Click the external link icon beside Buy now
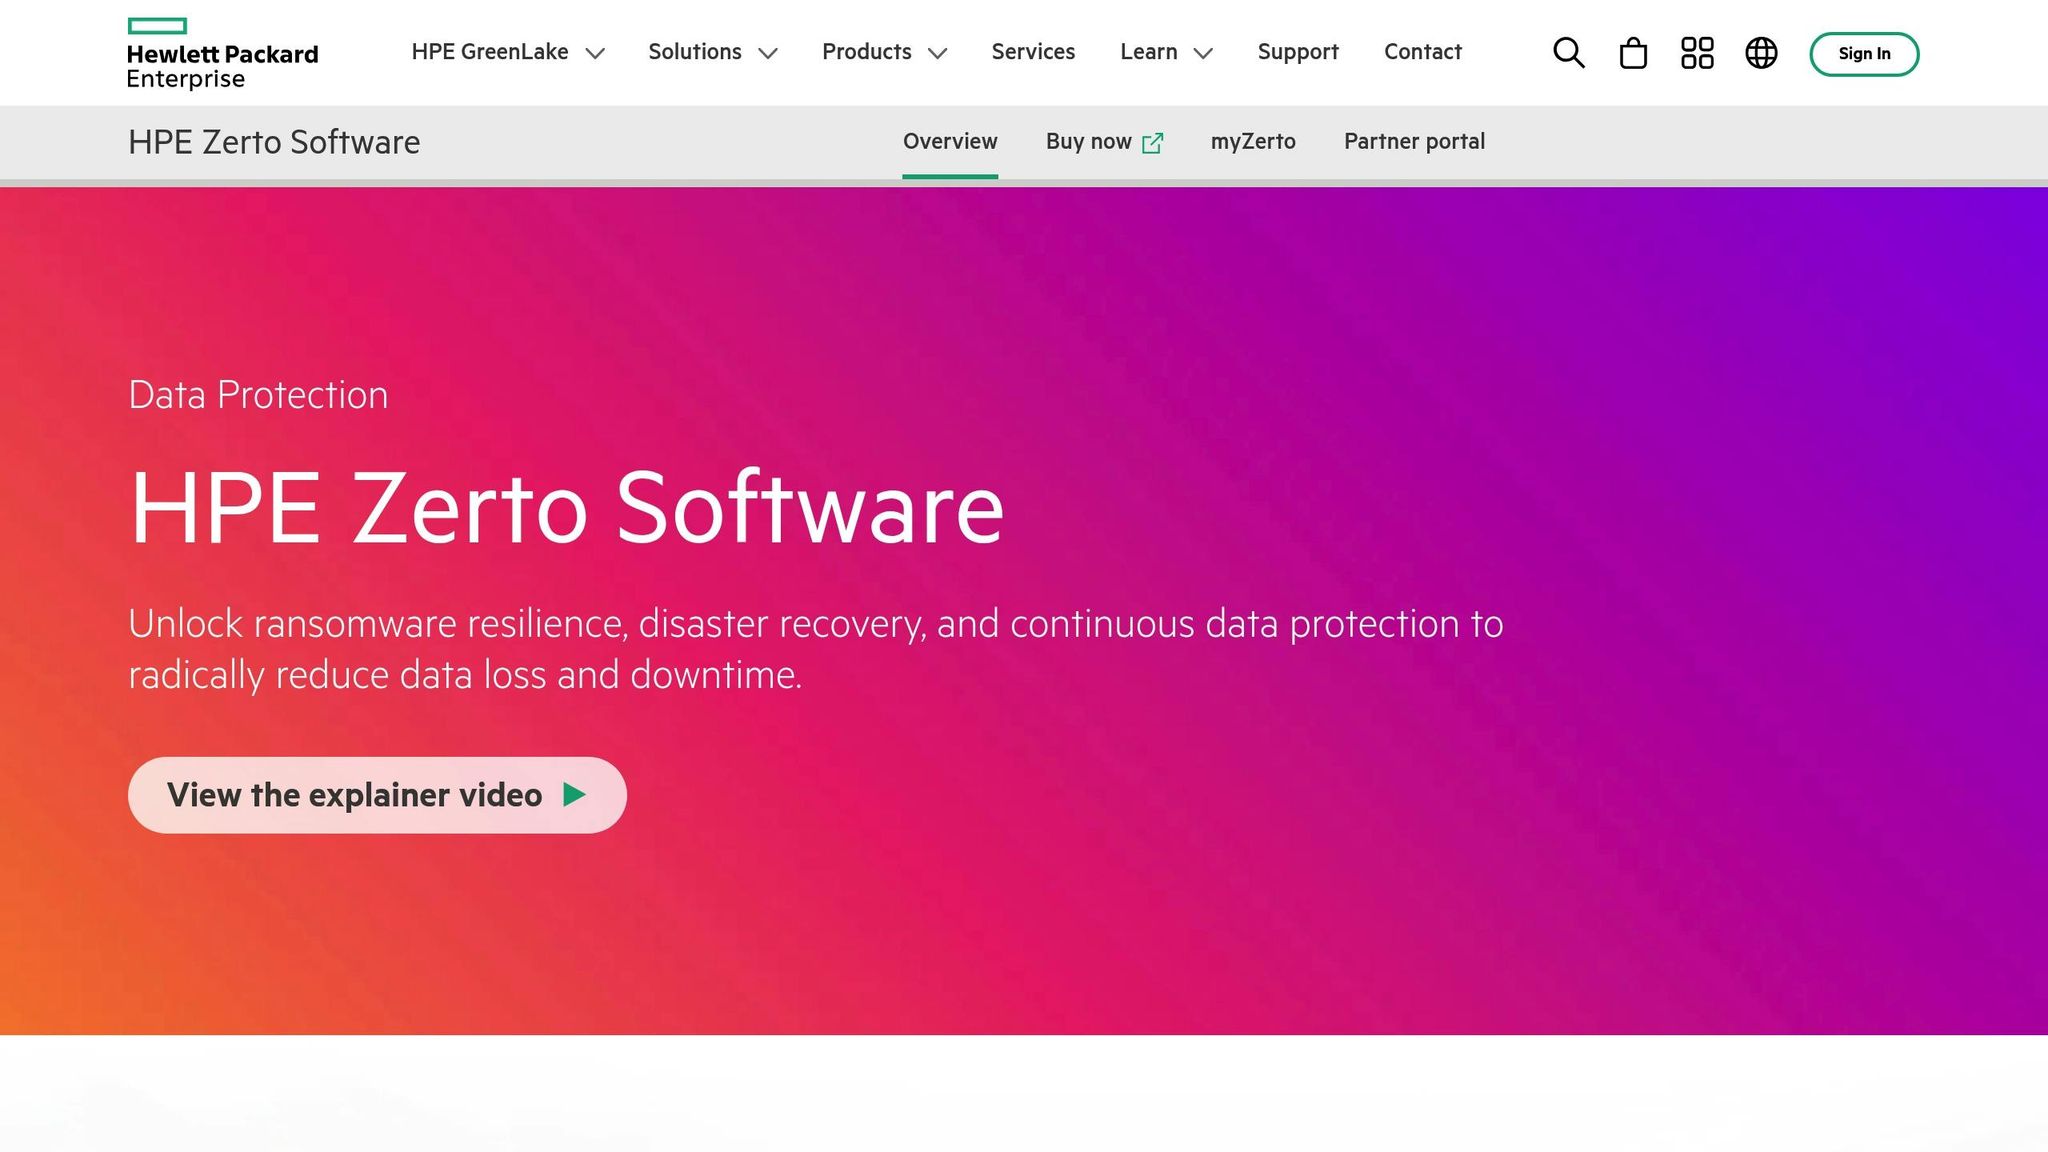 1152,143
